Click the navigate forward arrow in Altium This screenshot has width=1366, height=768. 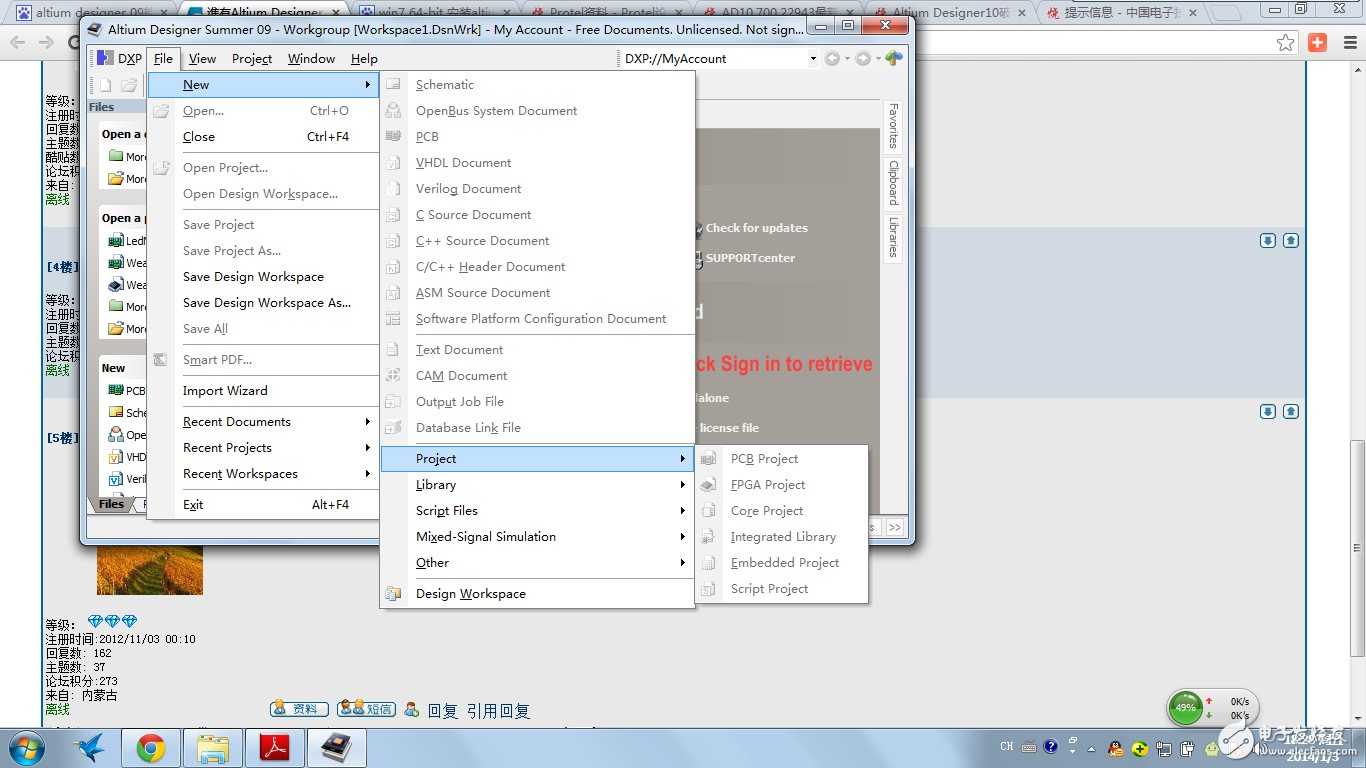863,59
